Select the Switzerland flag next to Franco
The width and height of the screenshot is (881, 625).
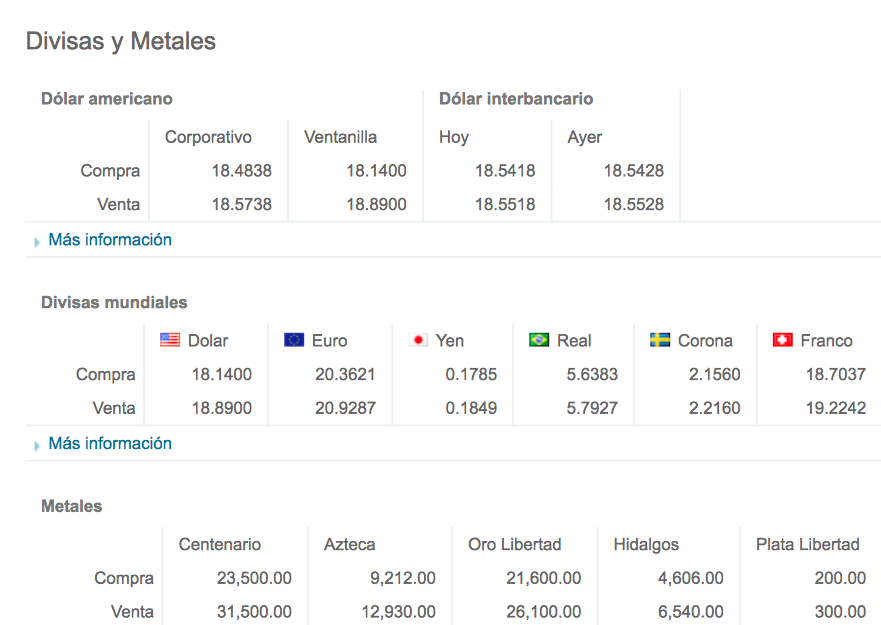(x=782, y=340)
